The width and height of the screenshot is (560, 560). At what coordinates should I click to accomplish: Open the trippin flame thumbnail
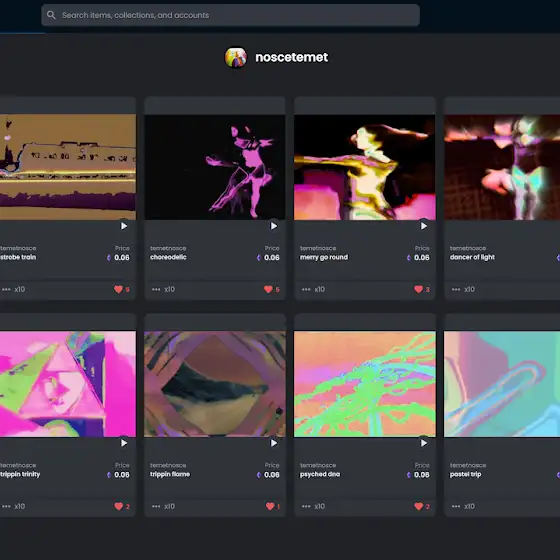click(x=215, y=384)
